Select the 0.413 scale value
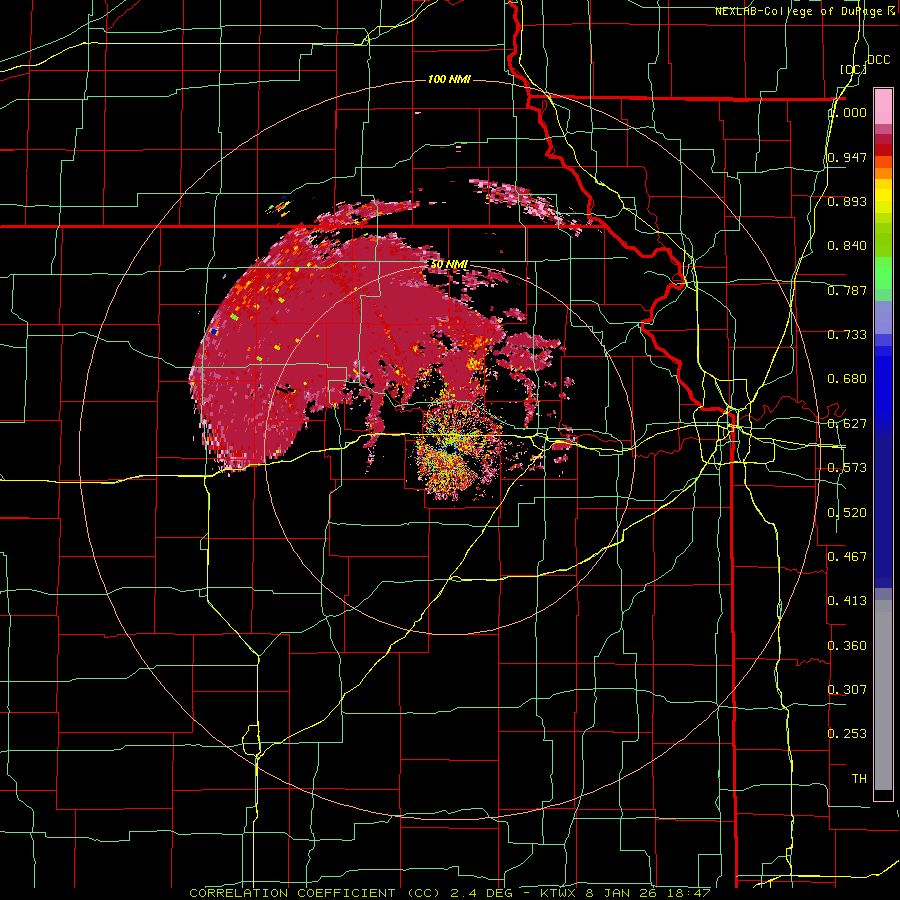 pos(847,601)
